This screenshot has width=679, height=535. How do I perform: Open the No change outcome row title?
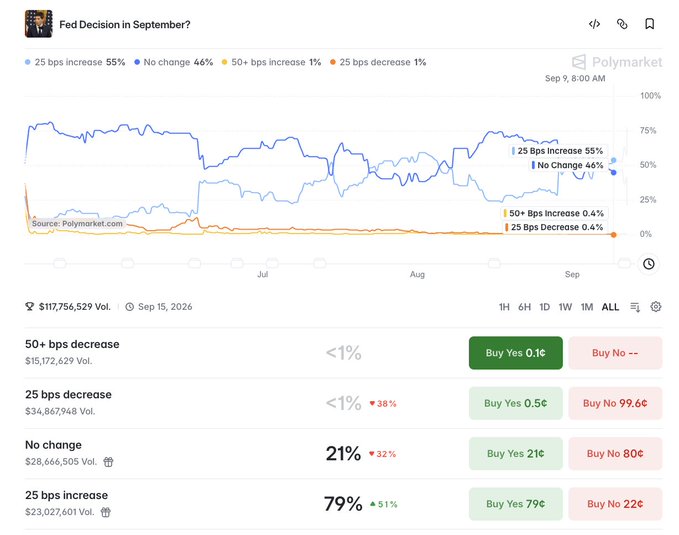click(x=53, y=445)
